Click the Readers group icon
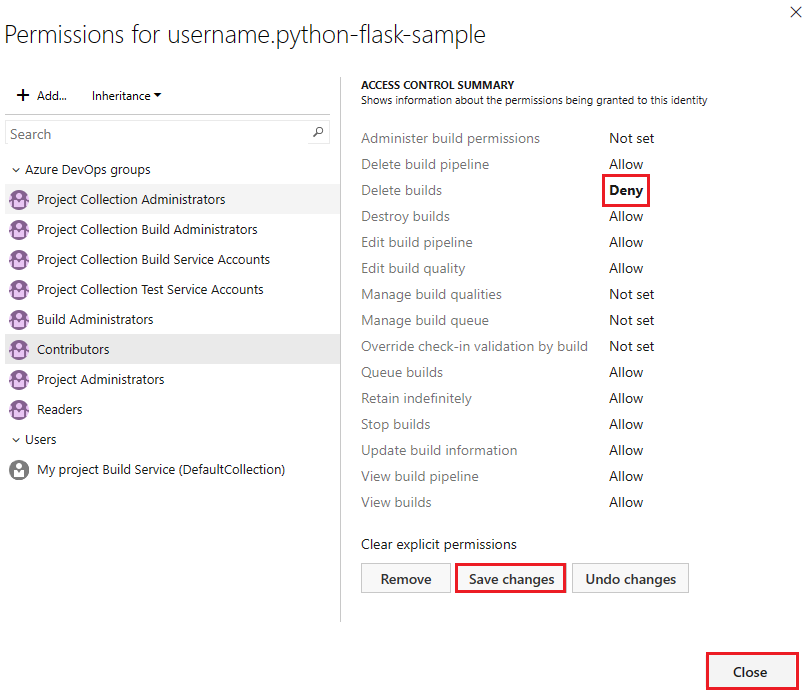 pos(19,410)
